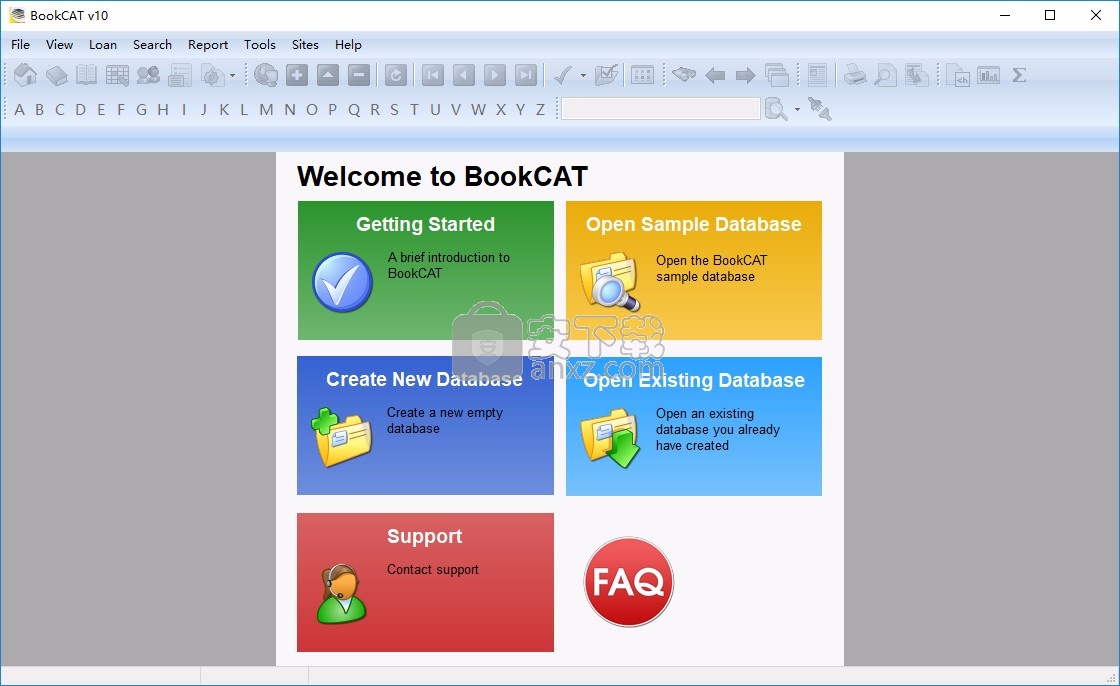1120x686 pixels.
Task: Open the Report menu
Action: tap(208, 44)
